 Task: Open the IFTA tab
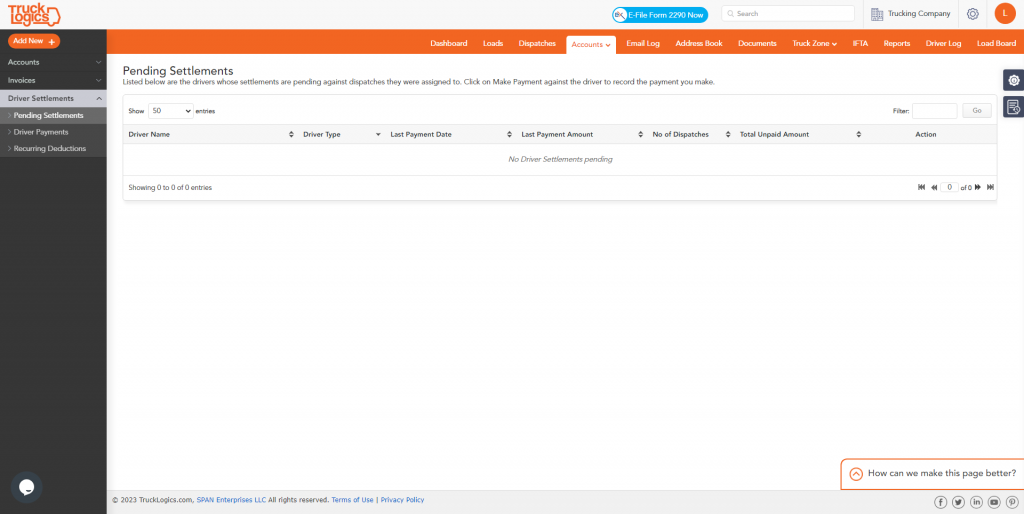pos(860,44)
